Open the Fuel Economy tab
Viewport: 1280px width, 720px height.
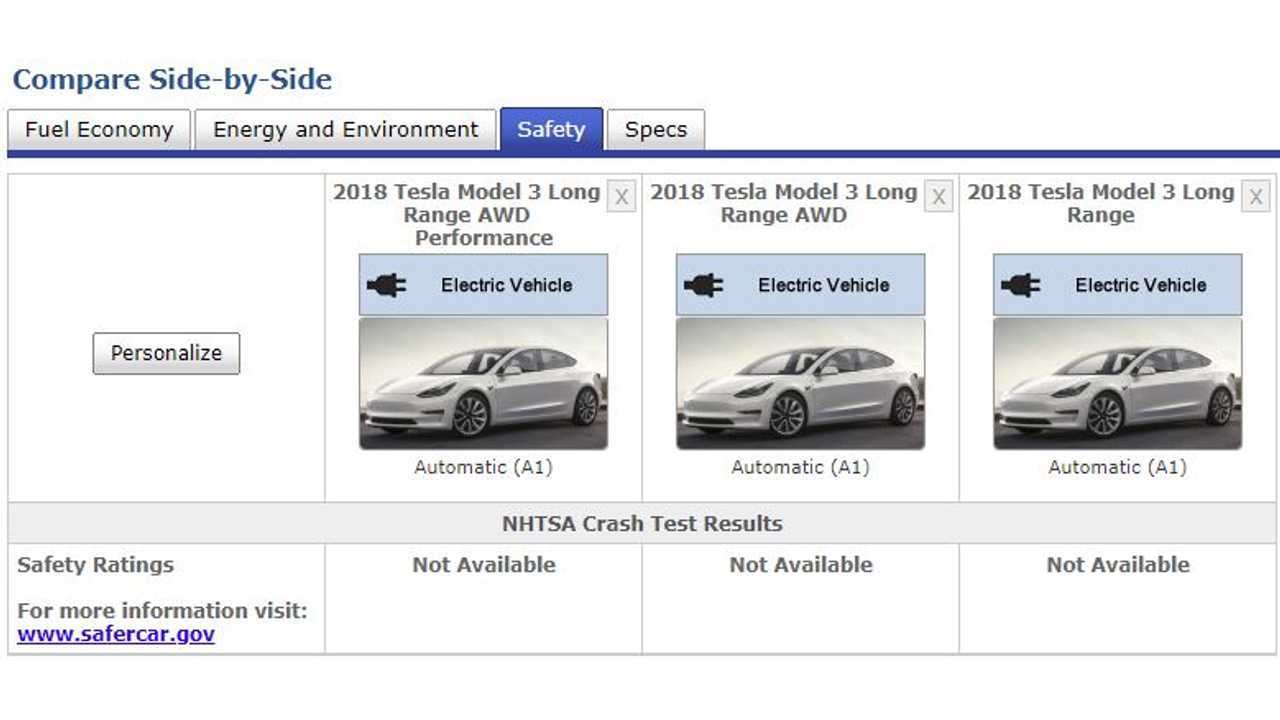[x=99, y=130]
